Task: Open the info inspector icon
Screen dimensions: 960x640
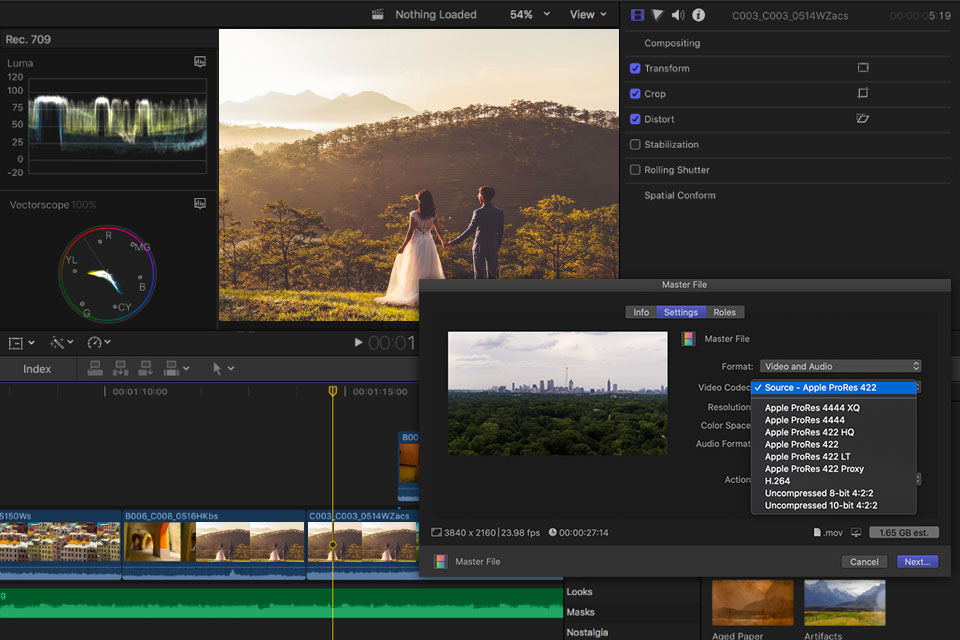Action: click(x=699, y=15)
